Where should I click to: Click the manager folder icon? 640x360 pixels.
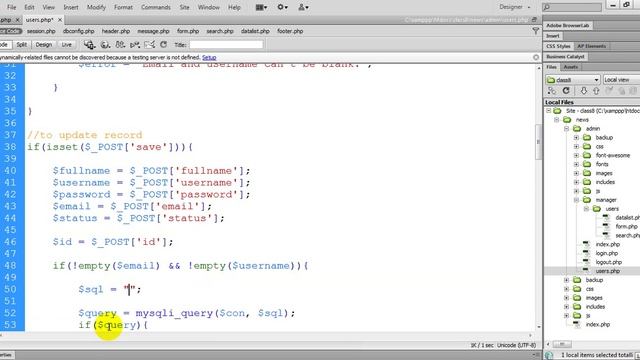point(587,200)
